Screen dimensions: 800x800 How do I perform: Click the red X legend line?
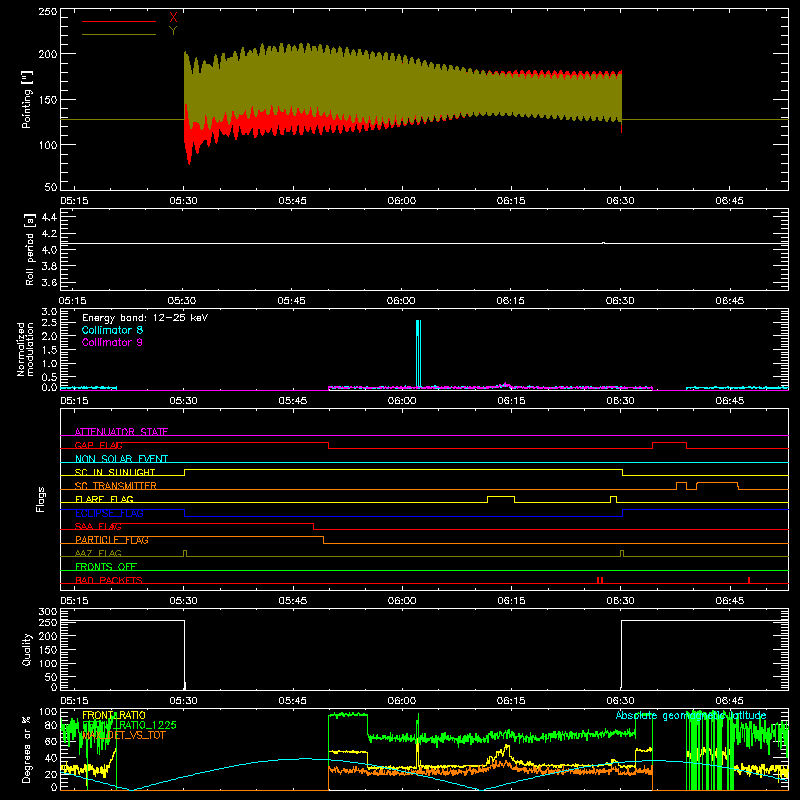click(x=119, y=21)
